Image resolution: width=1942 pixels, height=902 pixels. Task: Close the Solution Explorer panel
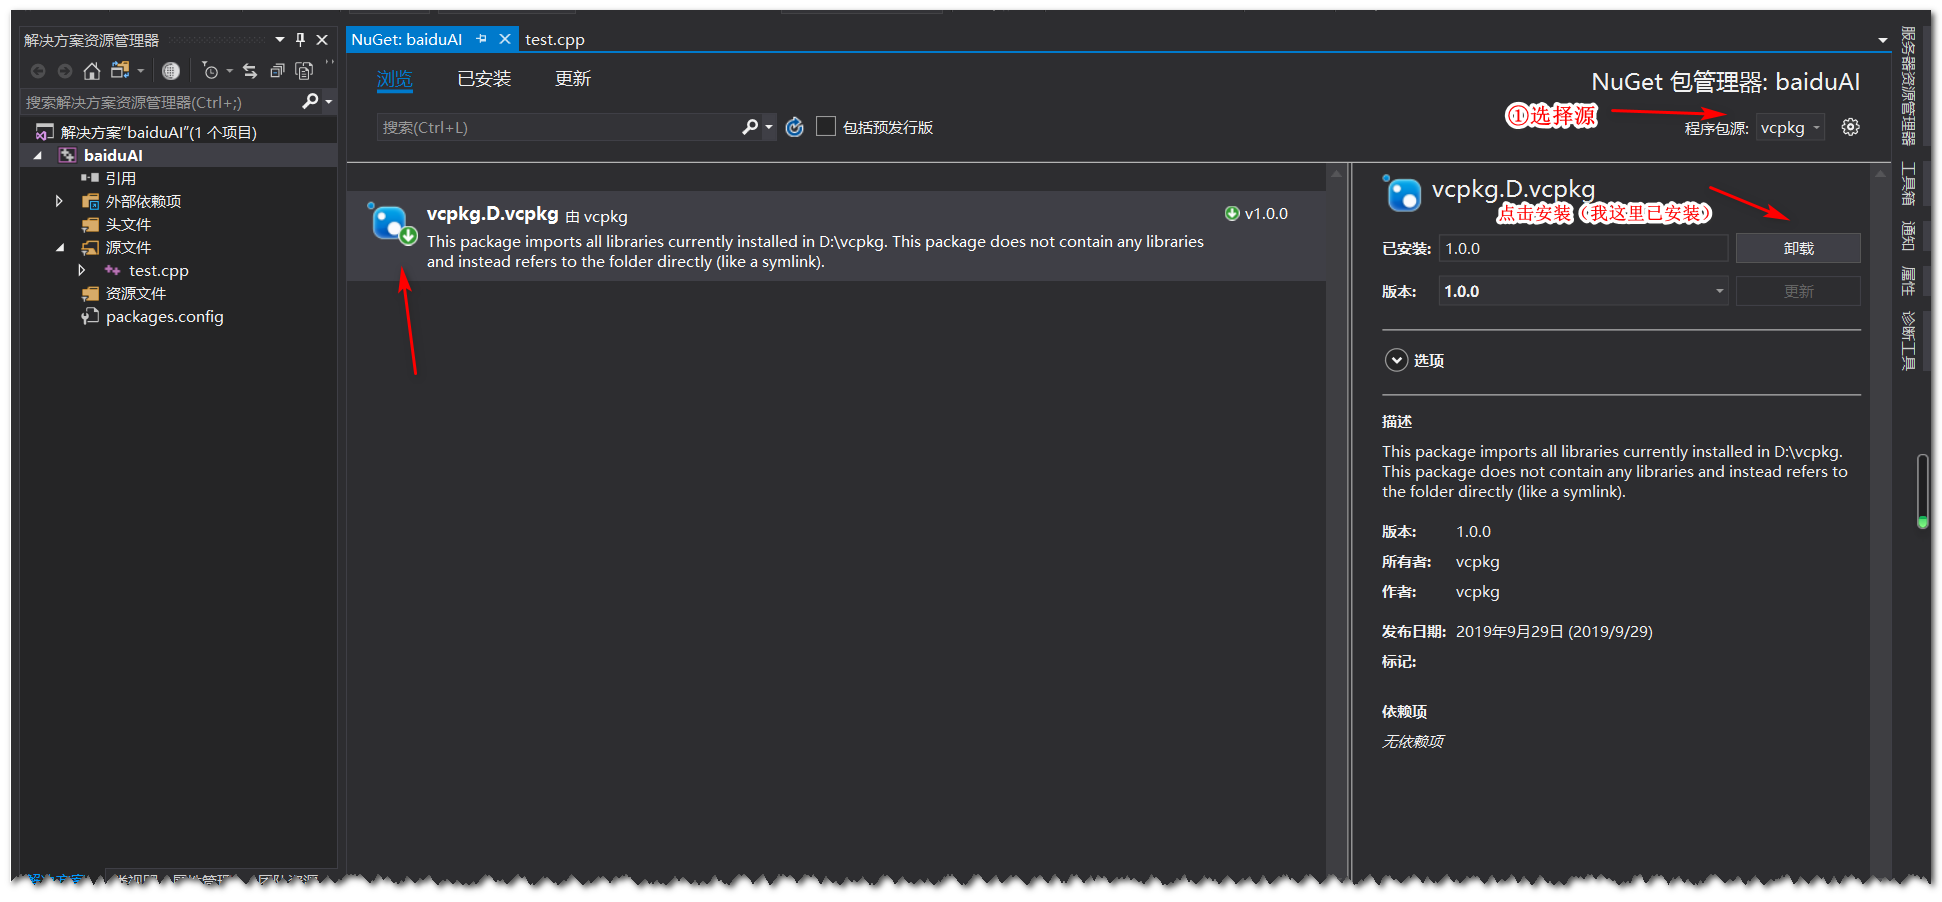click(322, 40)
